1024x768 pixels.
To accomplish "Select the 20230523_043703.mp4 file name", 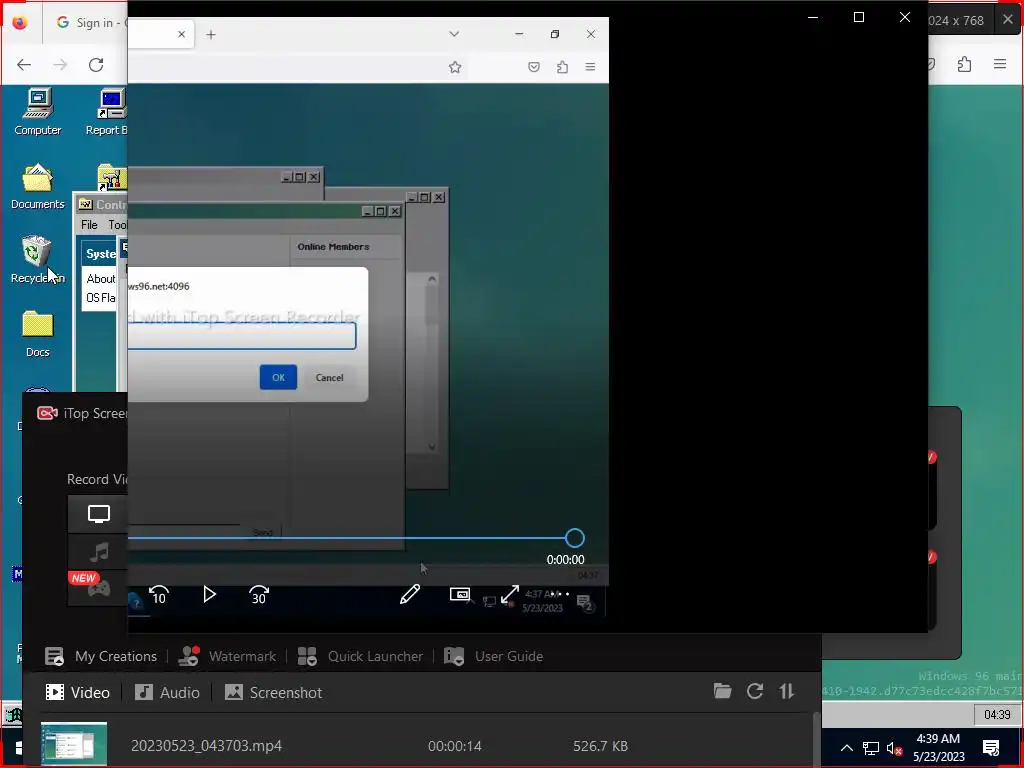I will [x=206, y=746].
